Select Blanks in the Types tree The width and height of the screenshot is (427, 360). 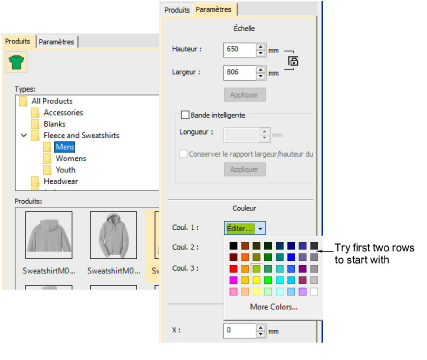pos(54,124)
